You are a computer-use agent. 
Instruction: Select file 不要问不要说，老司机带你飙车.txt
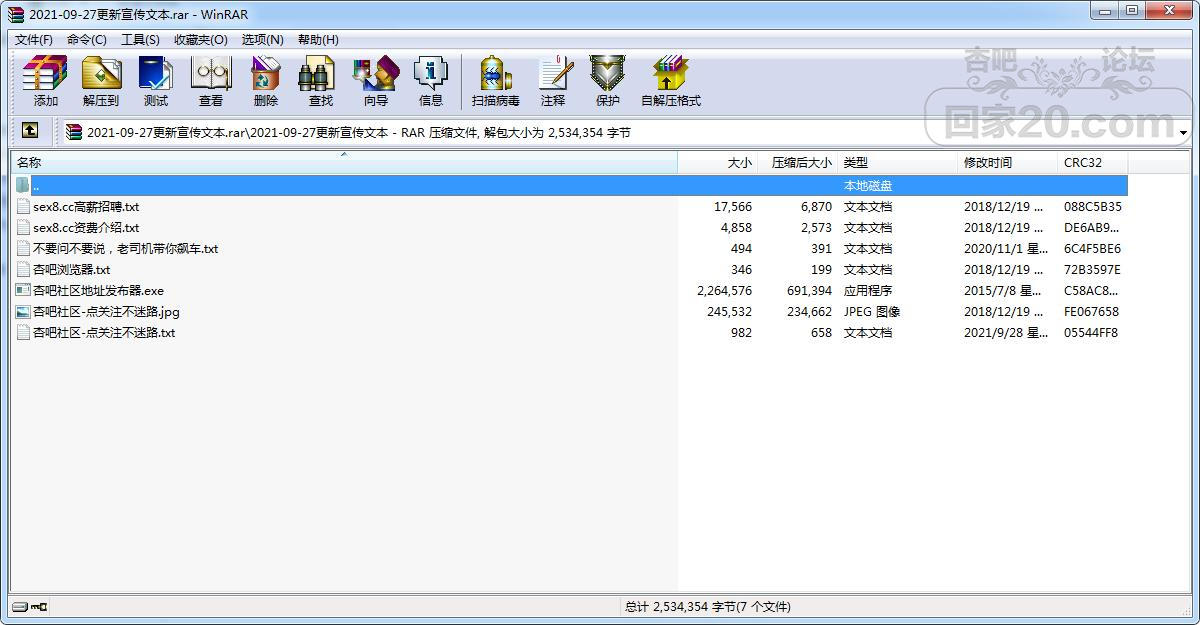[x=125, y=248]
